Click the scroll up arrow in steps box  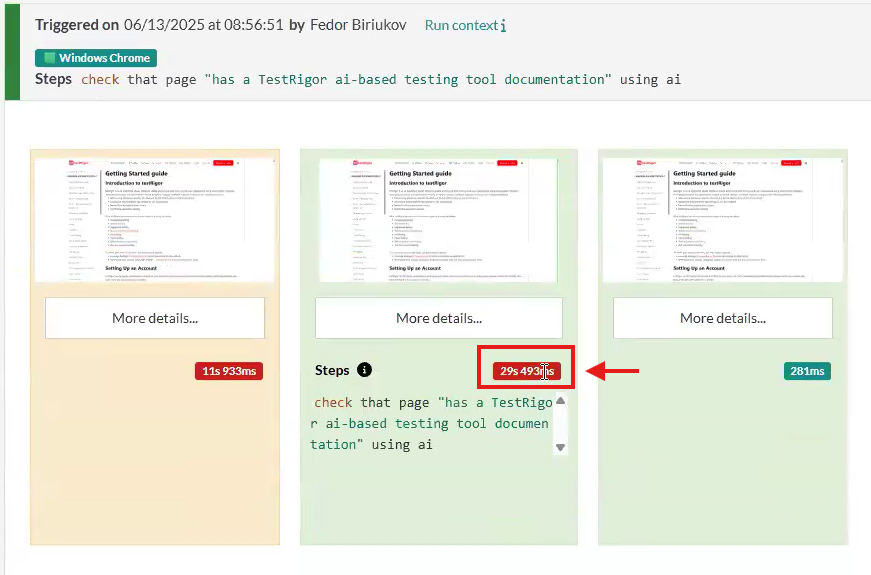[x=560, y=401]
